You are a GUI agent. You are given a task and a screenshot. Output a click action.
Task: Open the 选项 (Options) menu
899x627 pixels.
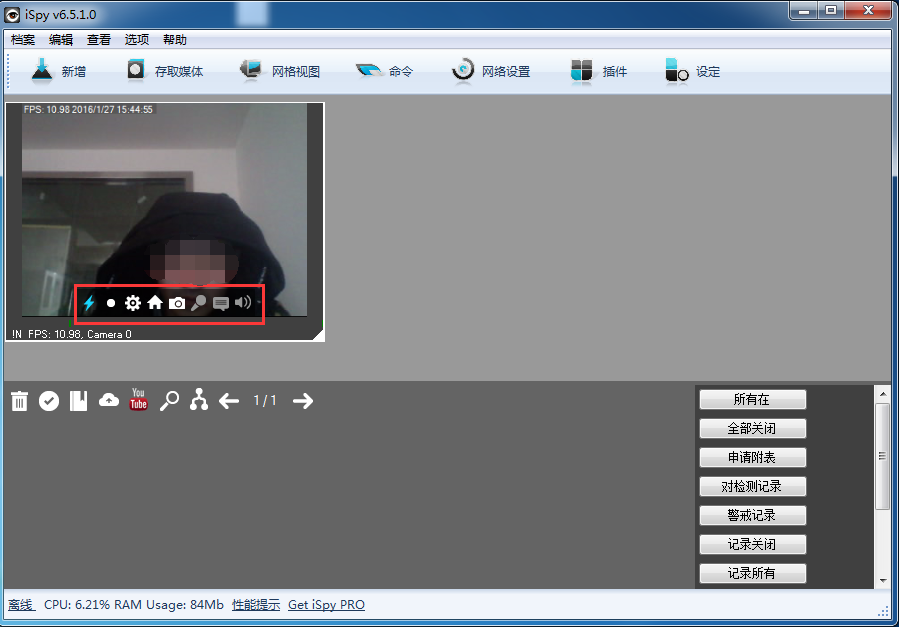point(136,40)
